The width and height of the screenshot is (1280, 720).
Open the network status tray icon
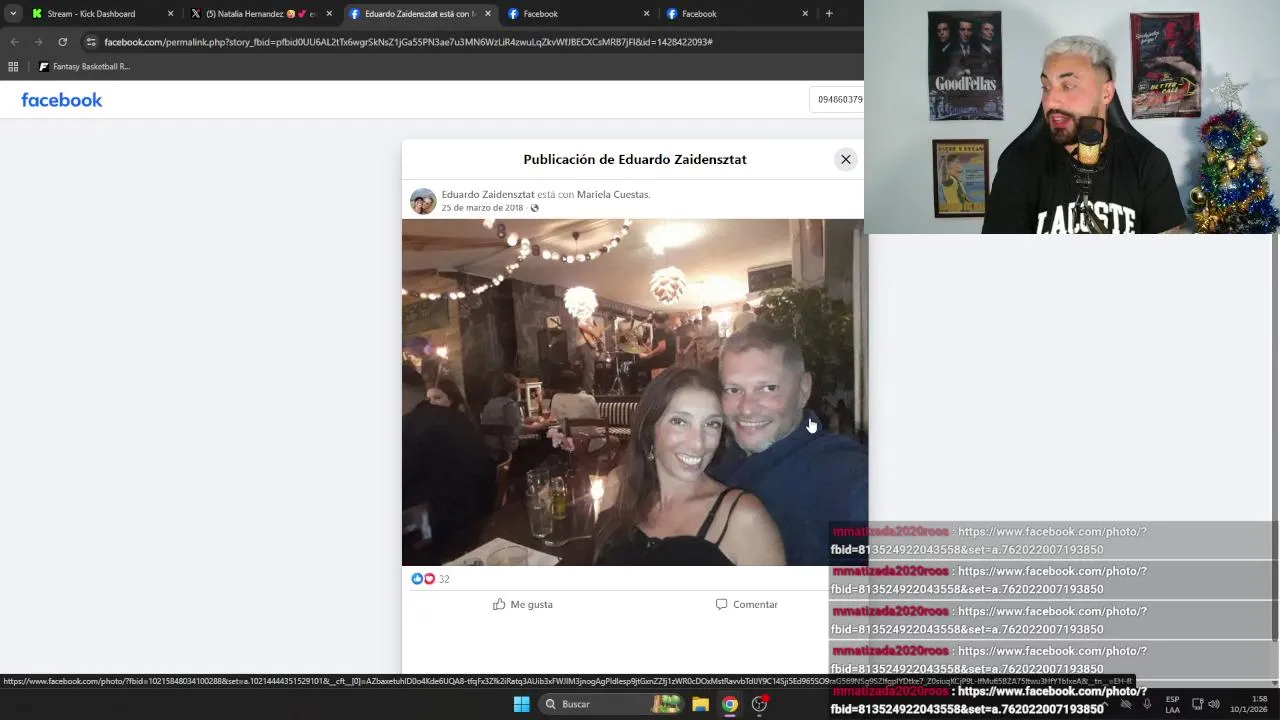pos(1197,704)
